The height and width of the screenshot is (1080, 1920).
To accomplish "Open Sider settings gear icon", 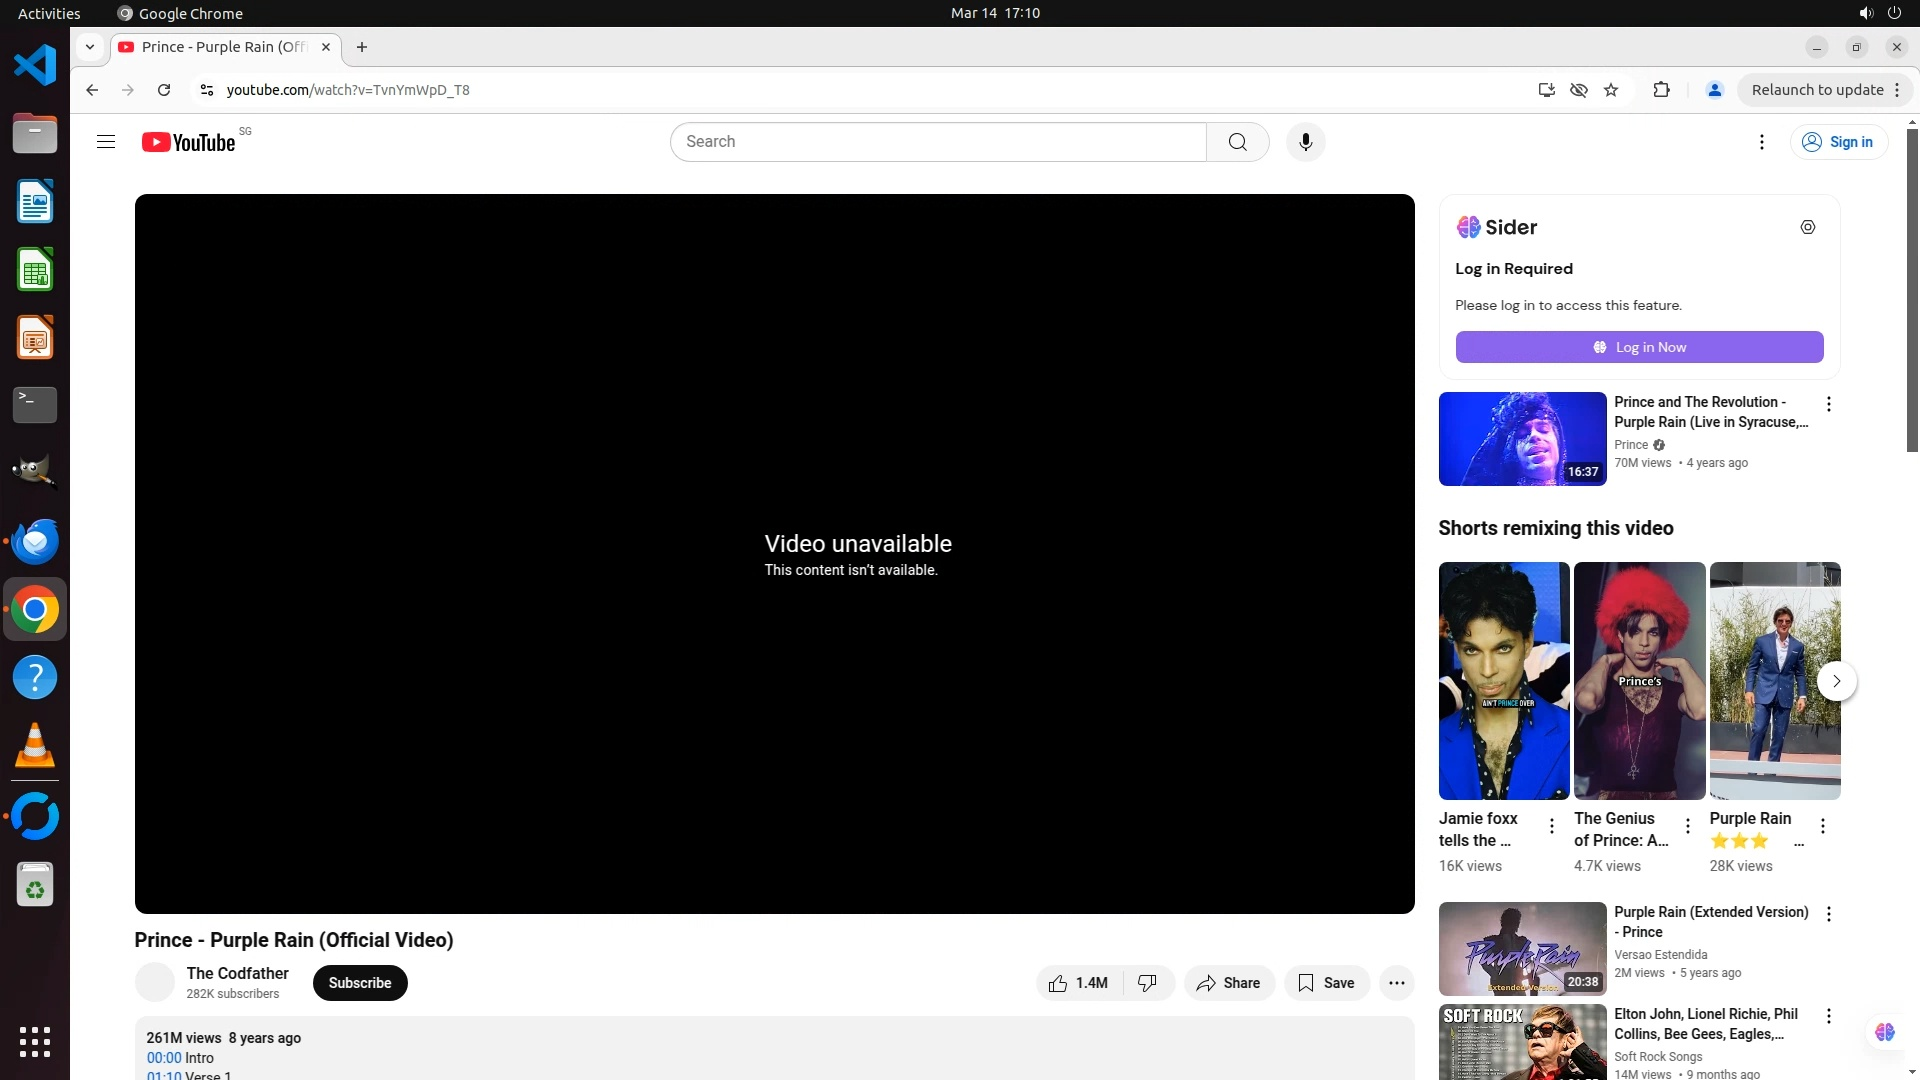I will pos(1807,227).
